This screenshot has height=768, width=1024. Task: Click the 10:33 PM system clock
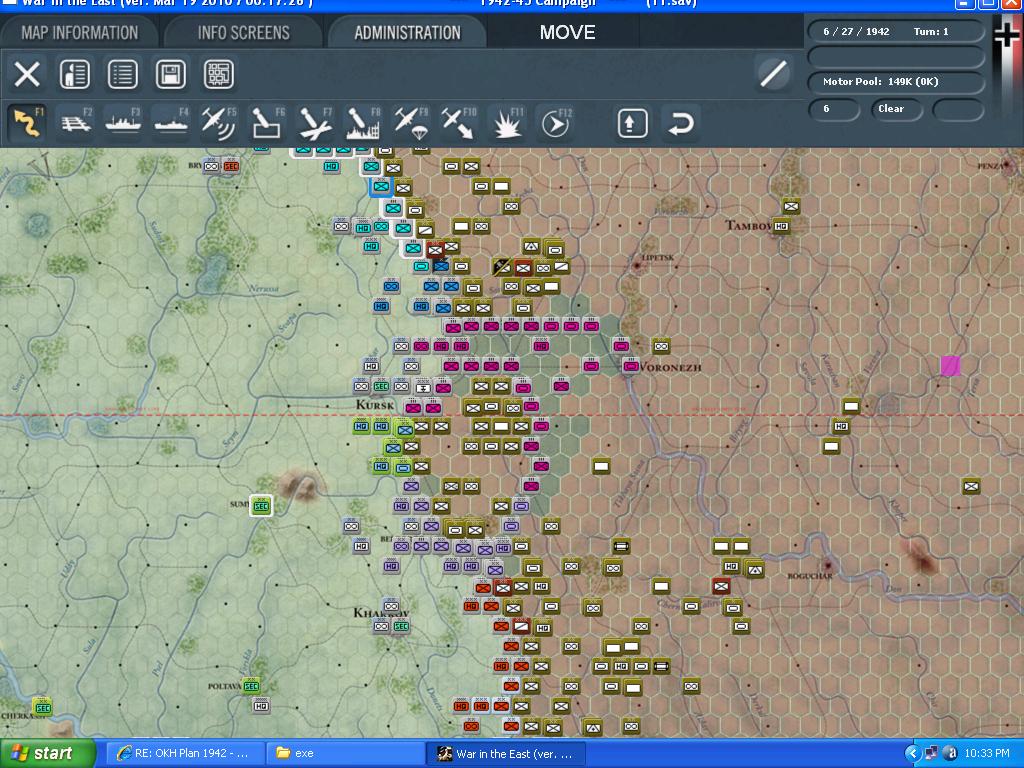click(x=987, y=753)
